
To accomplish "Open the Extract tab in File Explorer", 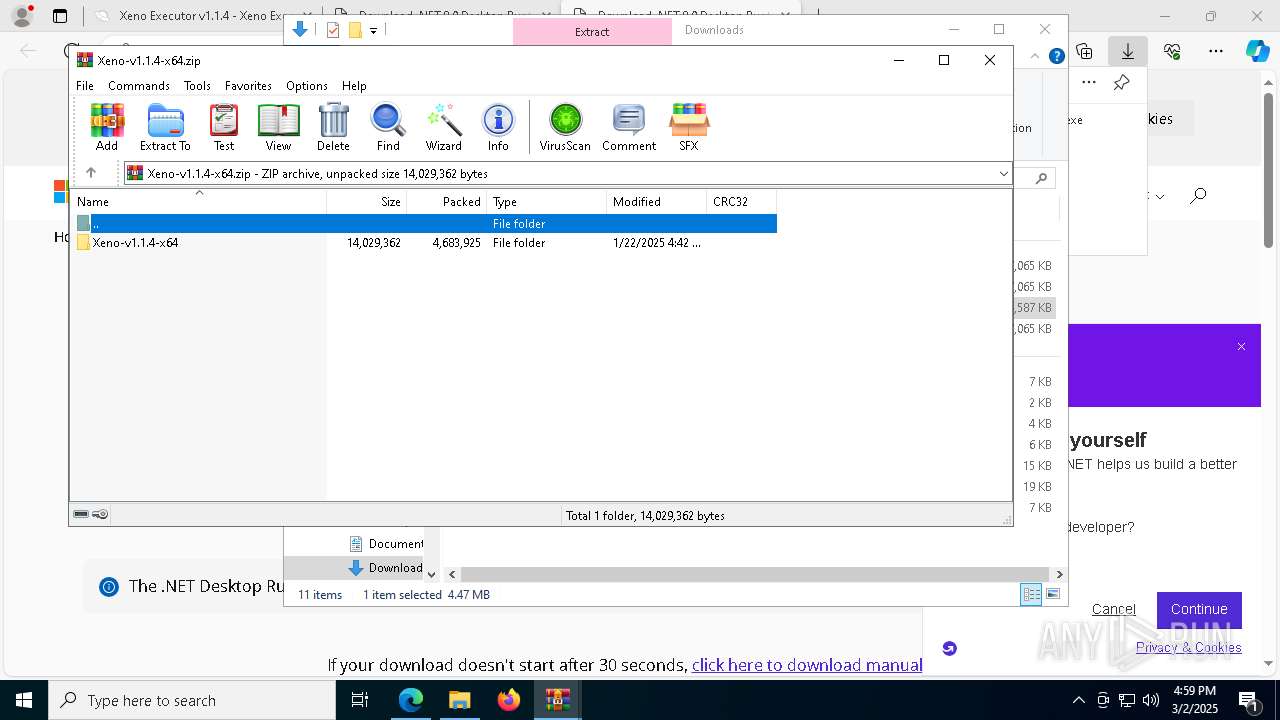I will point(592,31).
